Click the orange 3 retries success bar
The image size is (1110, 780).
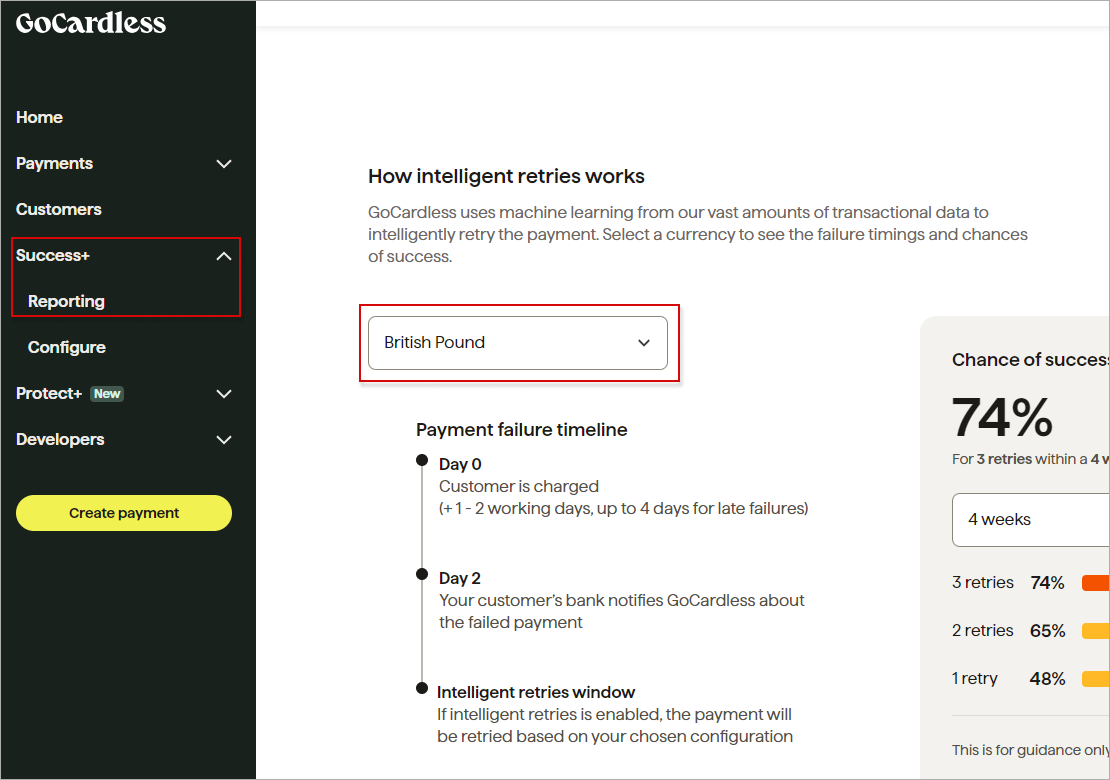tap(1096, 583)
